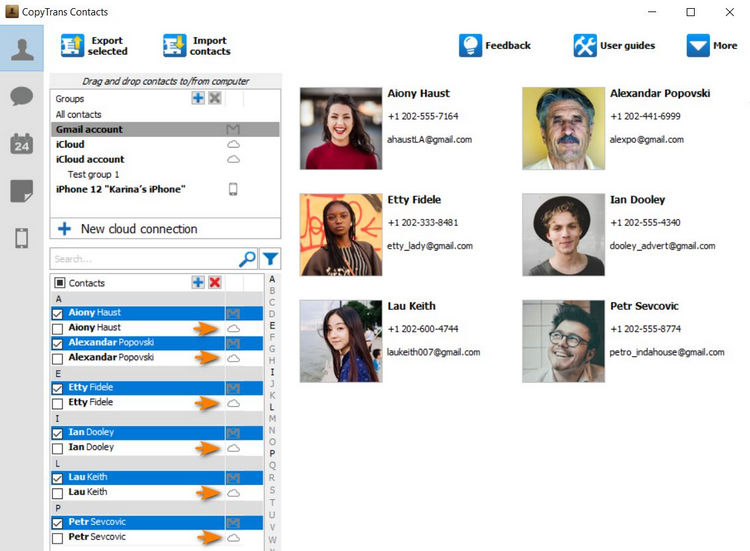Image resolution: width=750 pixels, height=551 pixels.
Task: Open the Calendar section in the sidebar
Action: pos(22,143)
